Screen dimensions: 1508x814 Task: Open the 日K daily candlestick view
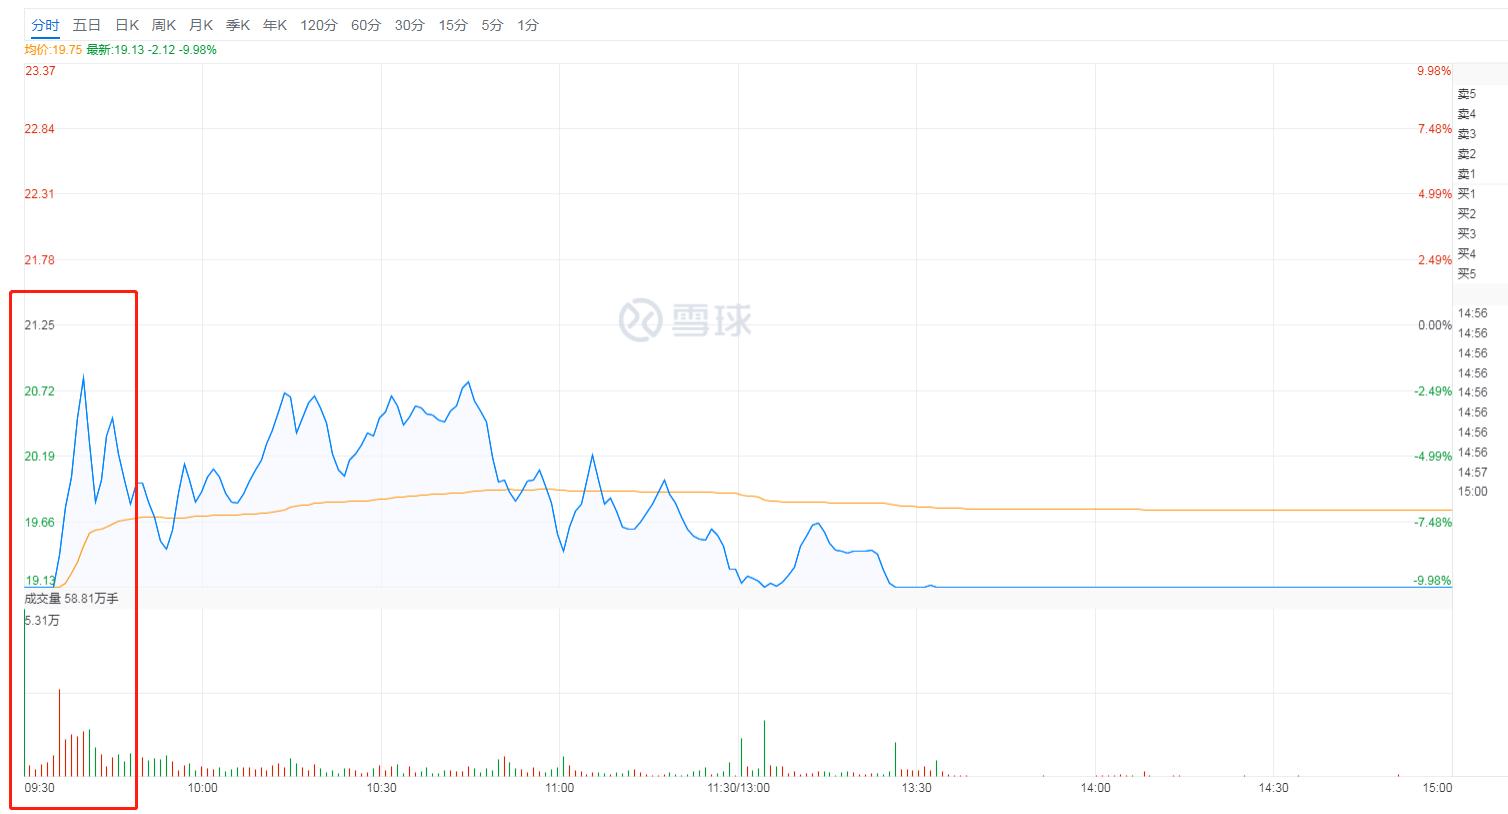point(127,25)
